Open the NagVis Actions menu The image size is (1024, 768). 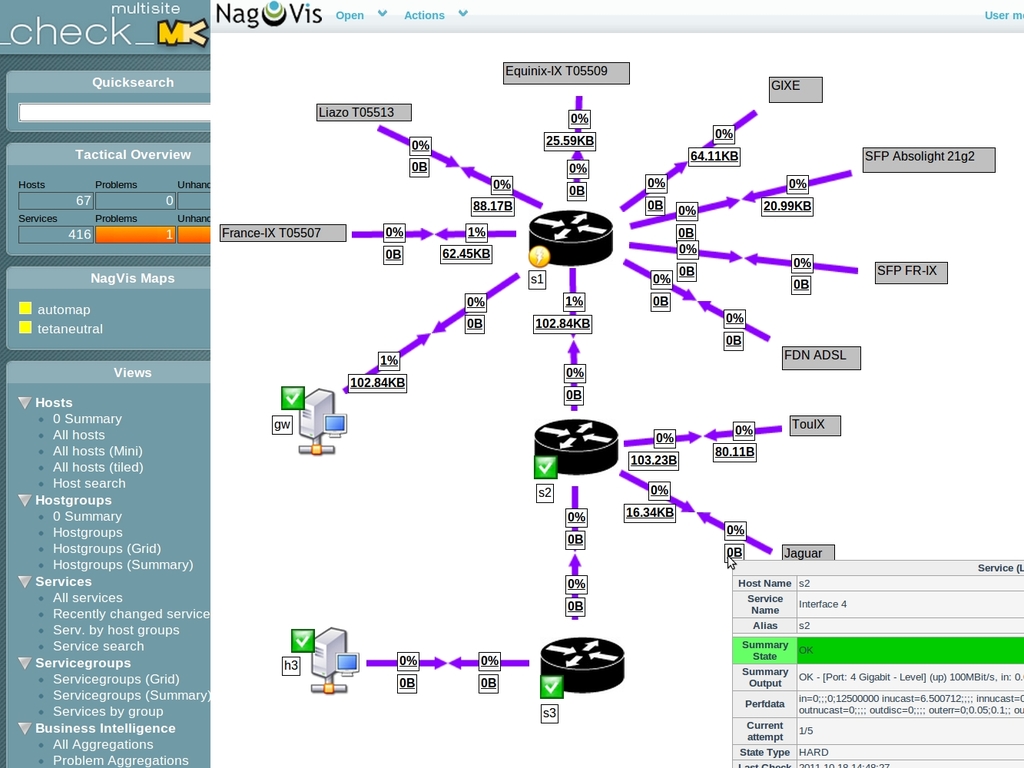pyautogui.click(x=424, y=15)
